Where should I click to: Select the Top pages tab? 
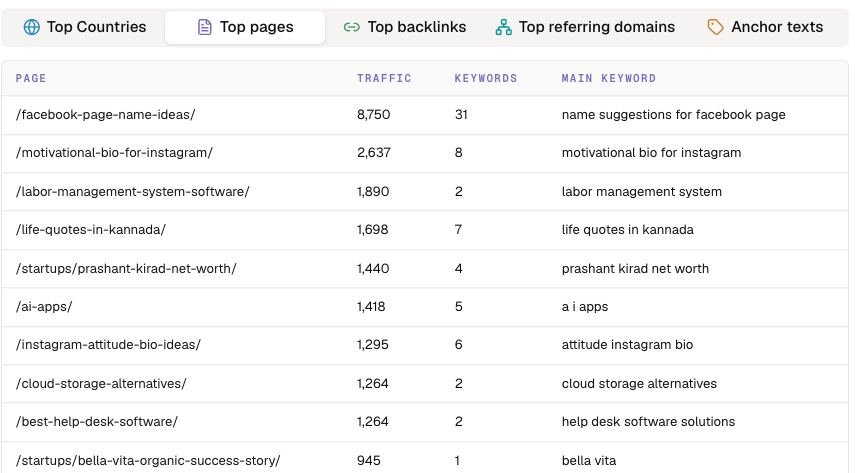tap(245, 27)
